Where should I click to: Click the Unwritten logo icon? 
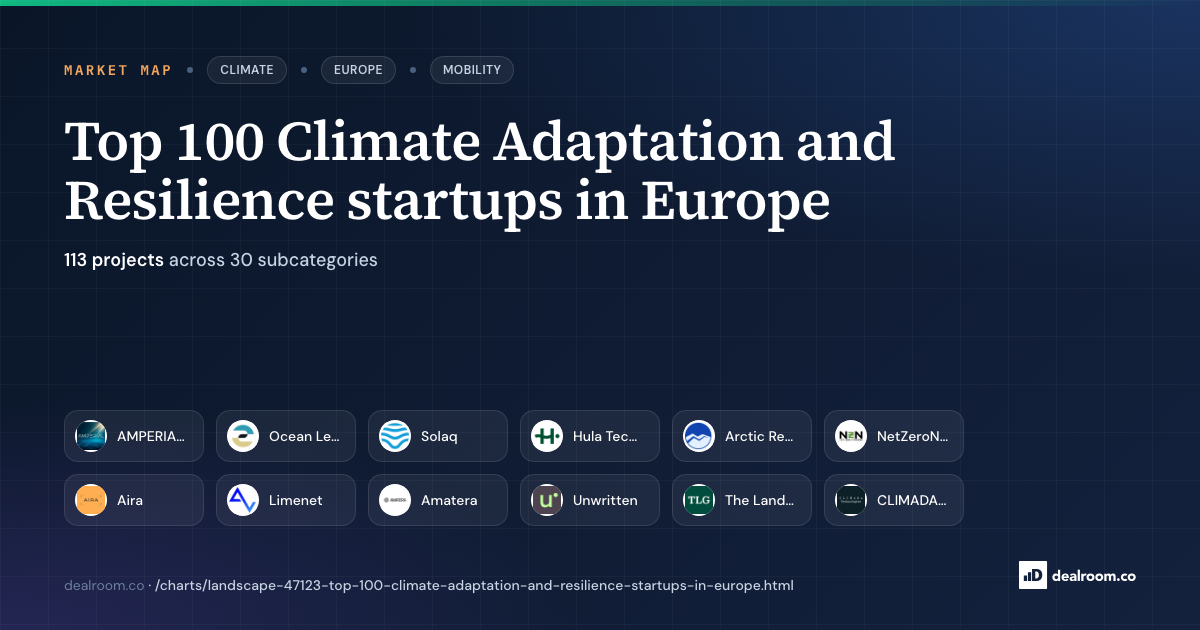click(x=547, y=500)
